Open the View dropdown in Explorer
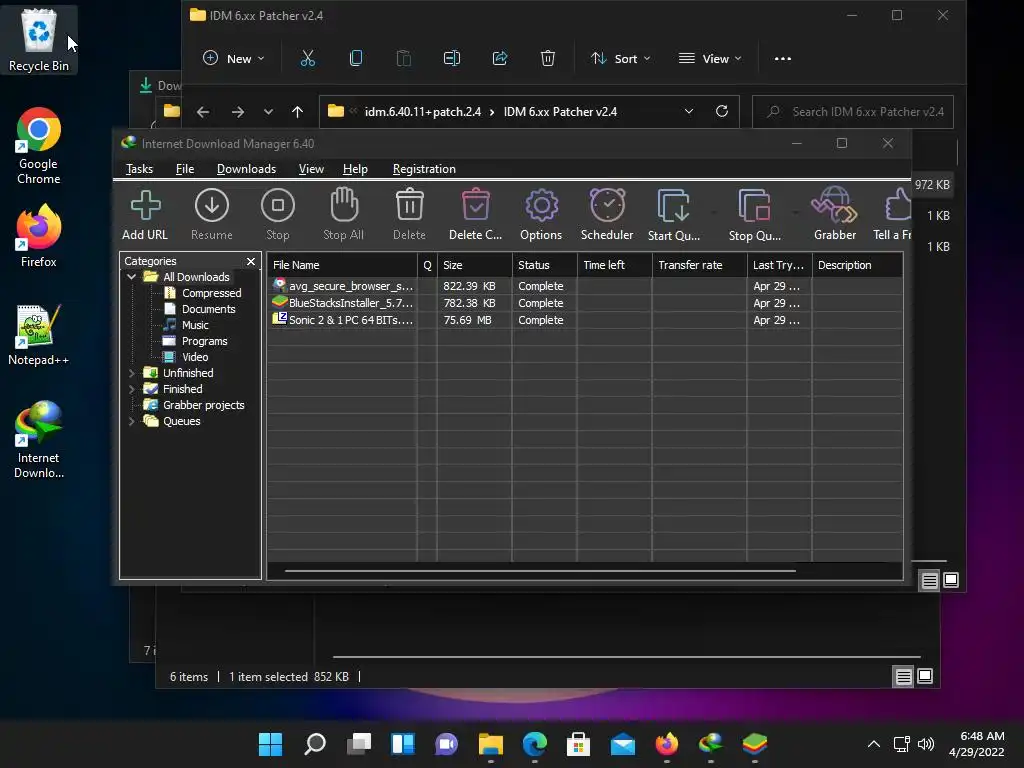 710,59
